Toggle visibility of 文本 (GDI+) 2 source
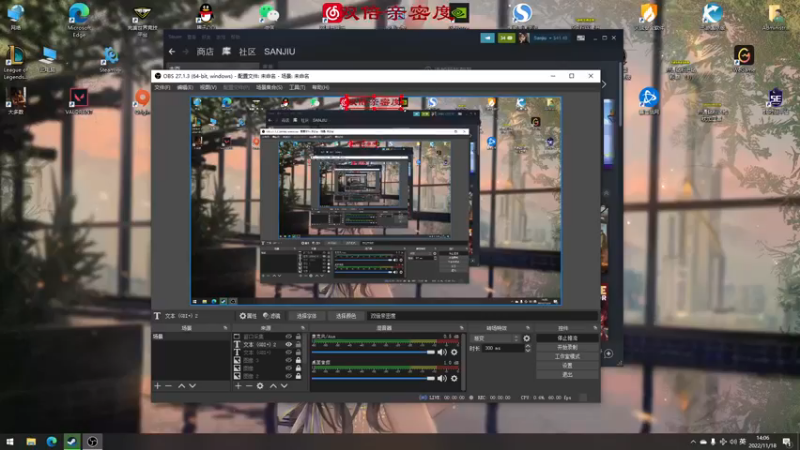Screen dimensions: 800x450 (289, 344)
